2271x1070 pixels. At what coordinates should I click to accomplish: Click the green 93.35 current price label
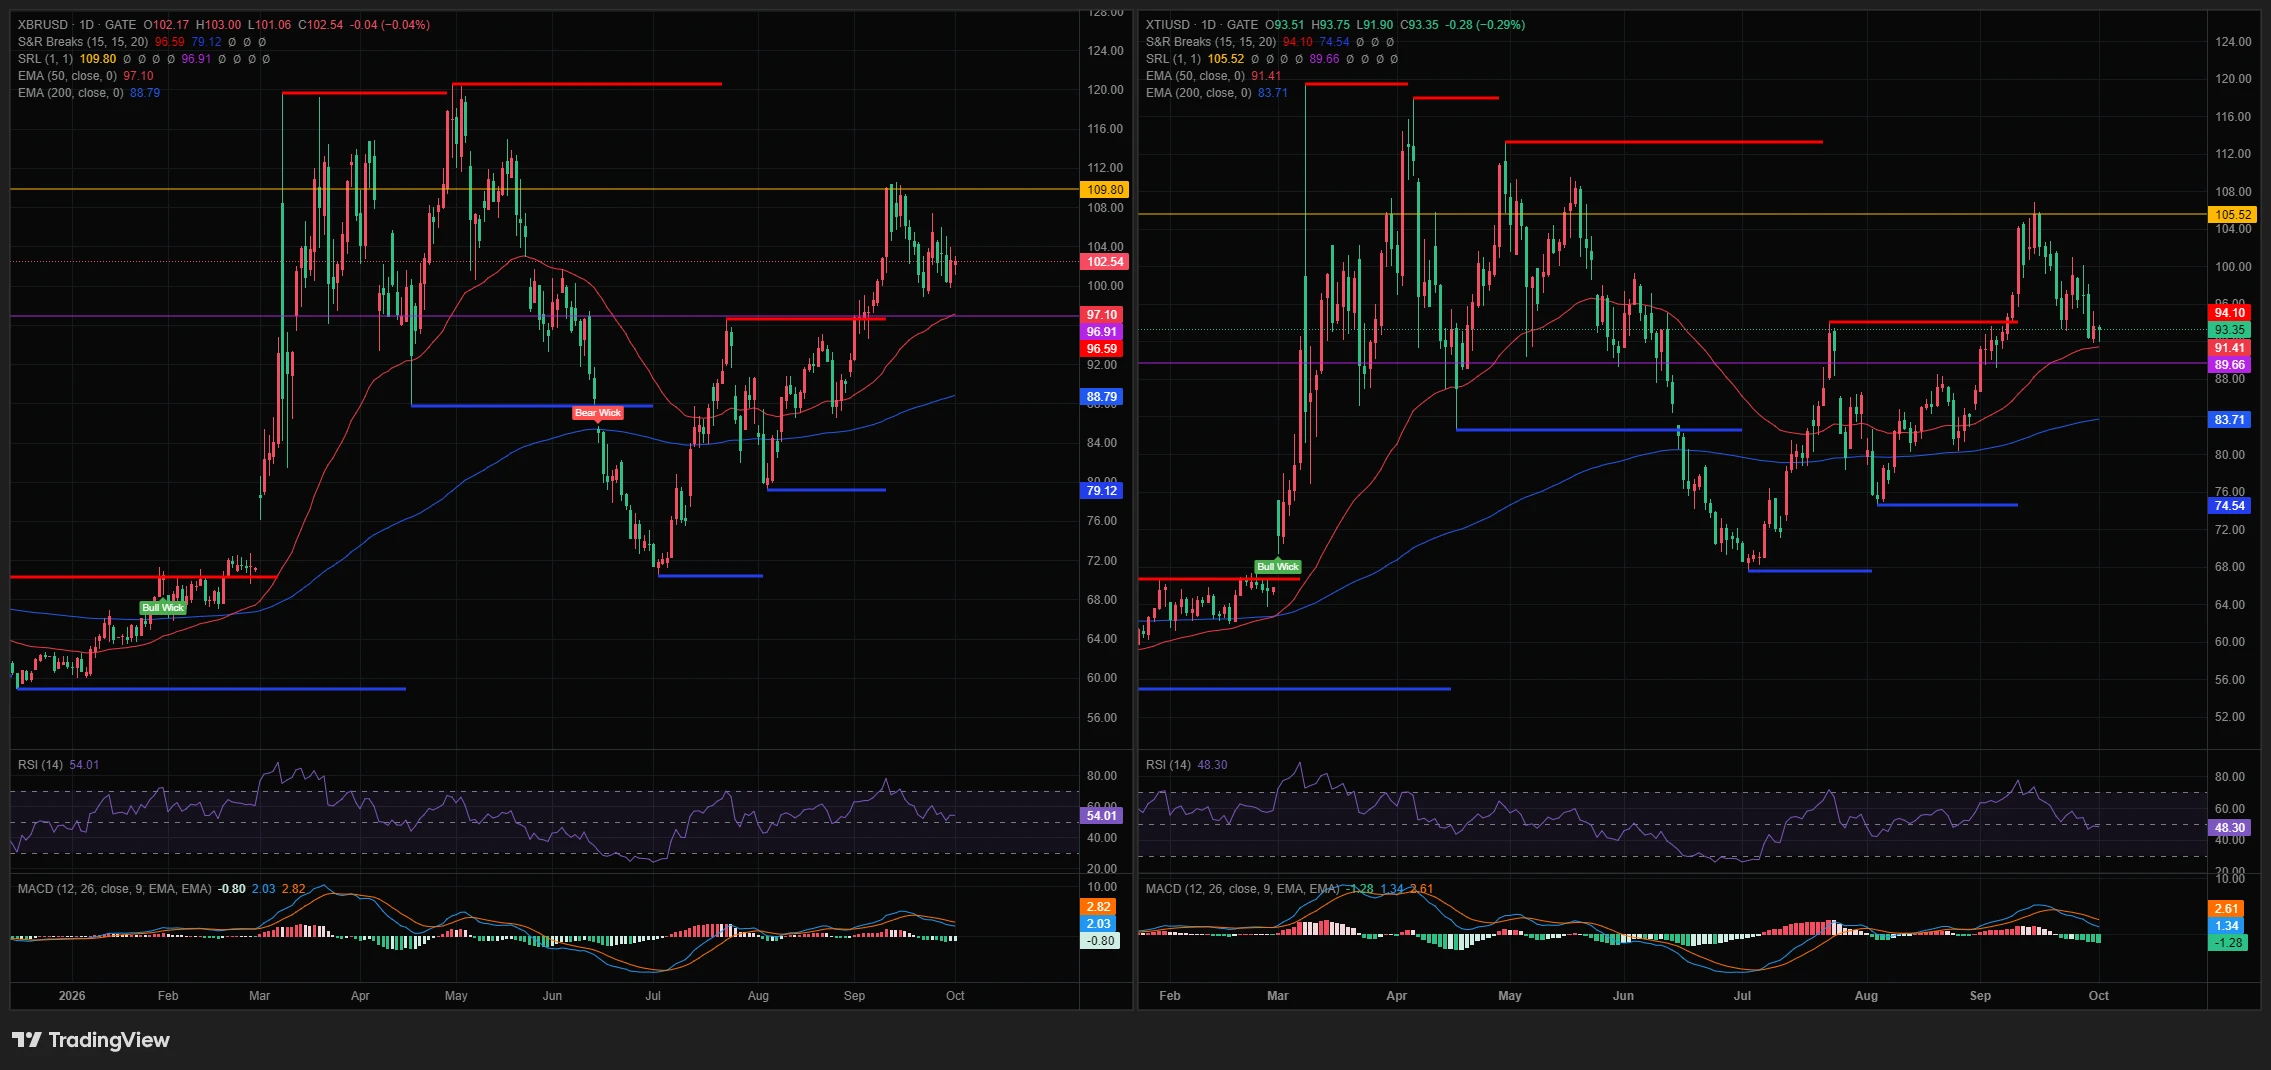pyautogui.click(x=2230, y=330)
